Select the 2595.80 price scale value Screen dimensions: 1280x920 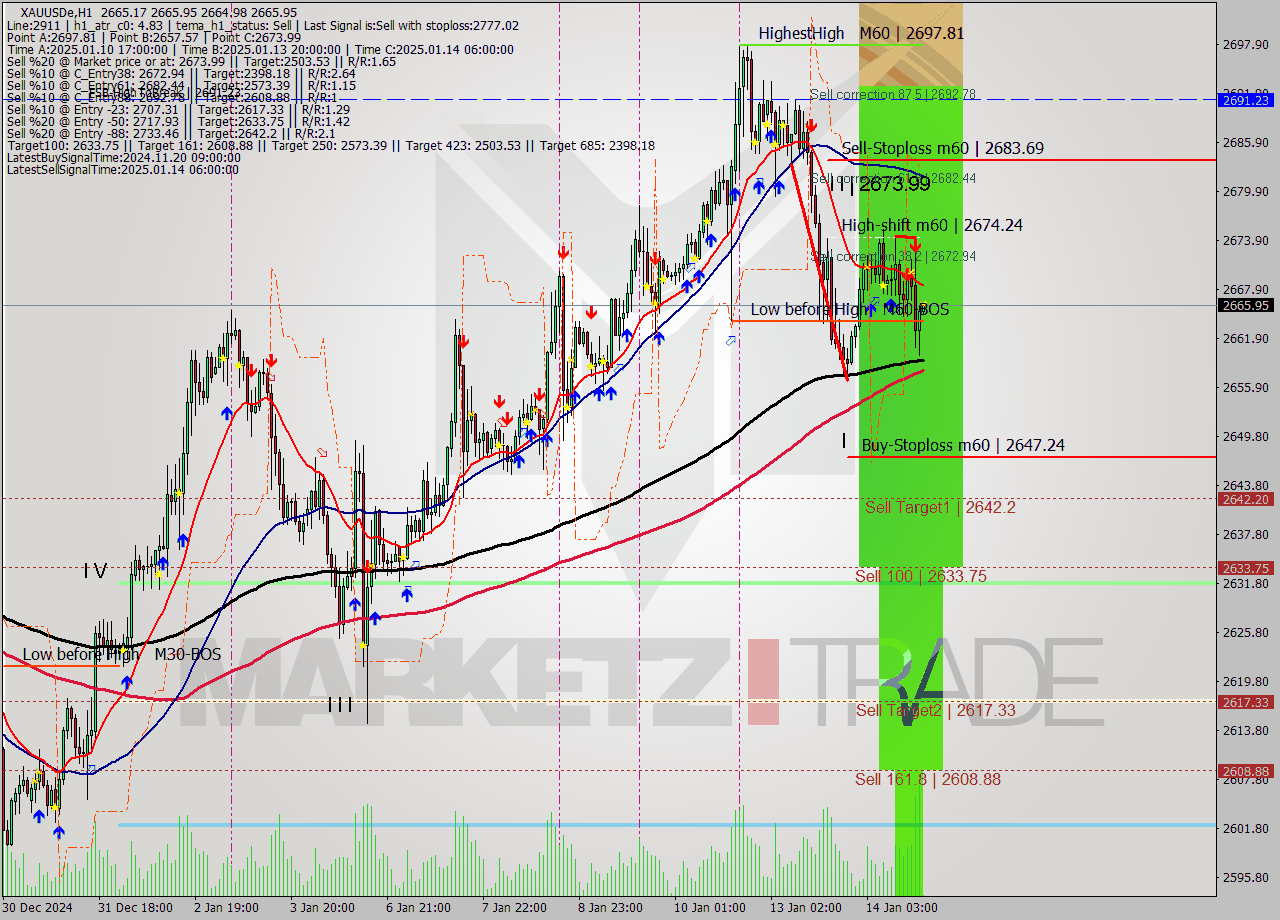click(x=1246, y=877)
